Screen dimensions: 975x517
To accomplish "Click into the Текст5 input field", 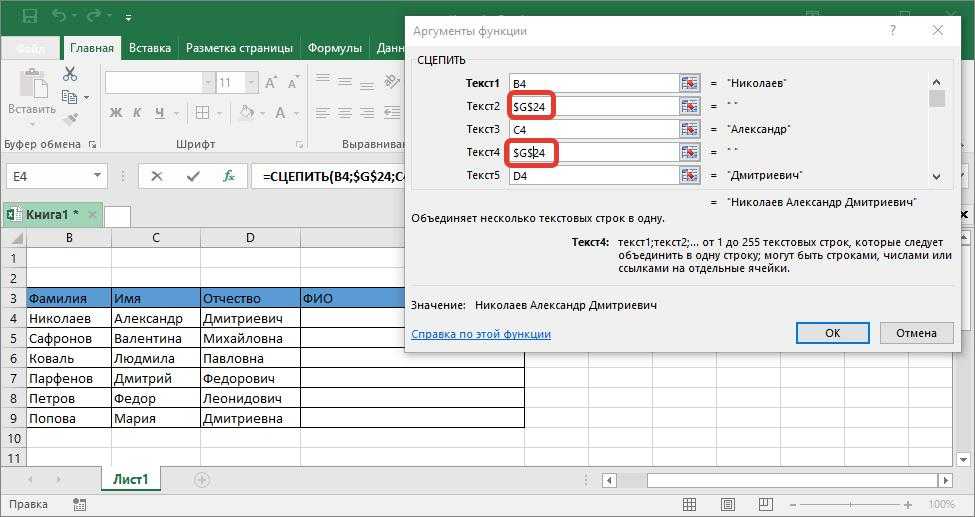I will pos(593,176).
